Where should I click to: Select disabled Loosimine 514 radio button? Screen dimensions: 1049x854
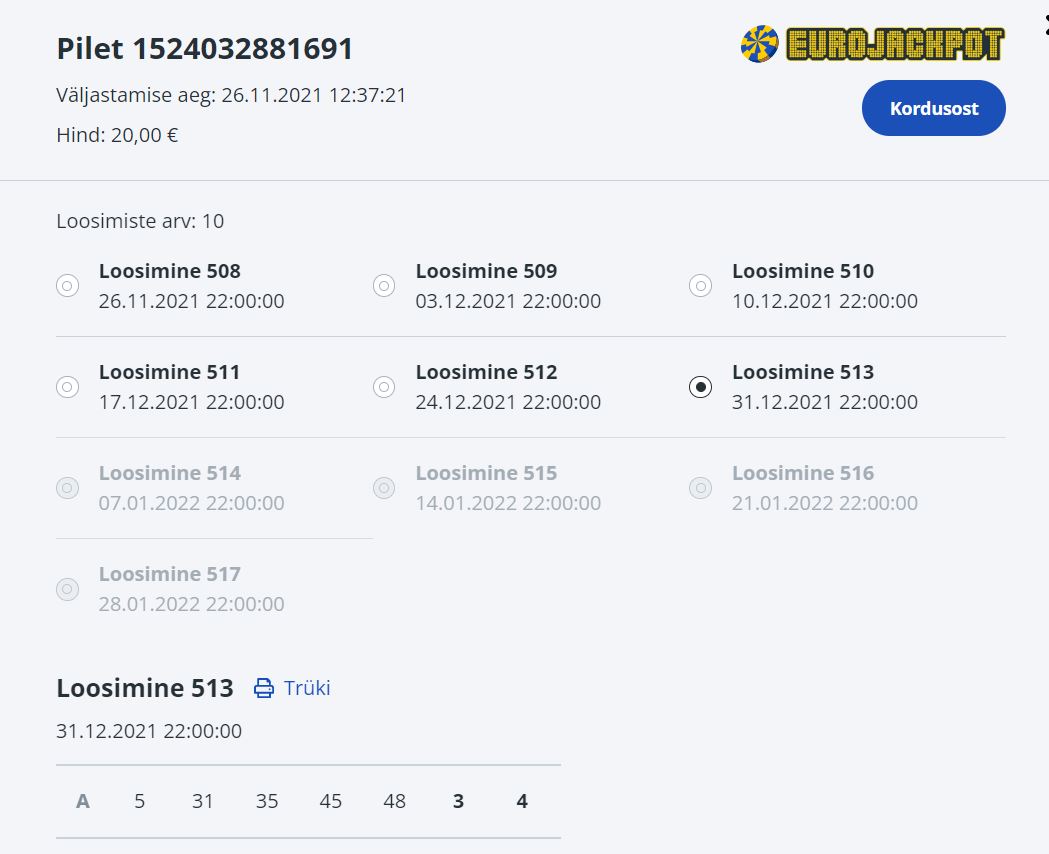67,488
